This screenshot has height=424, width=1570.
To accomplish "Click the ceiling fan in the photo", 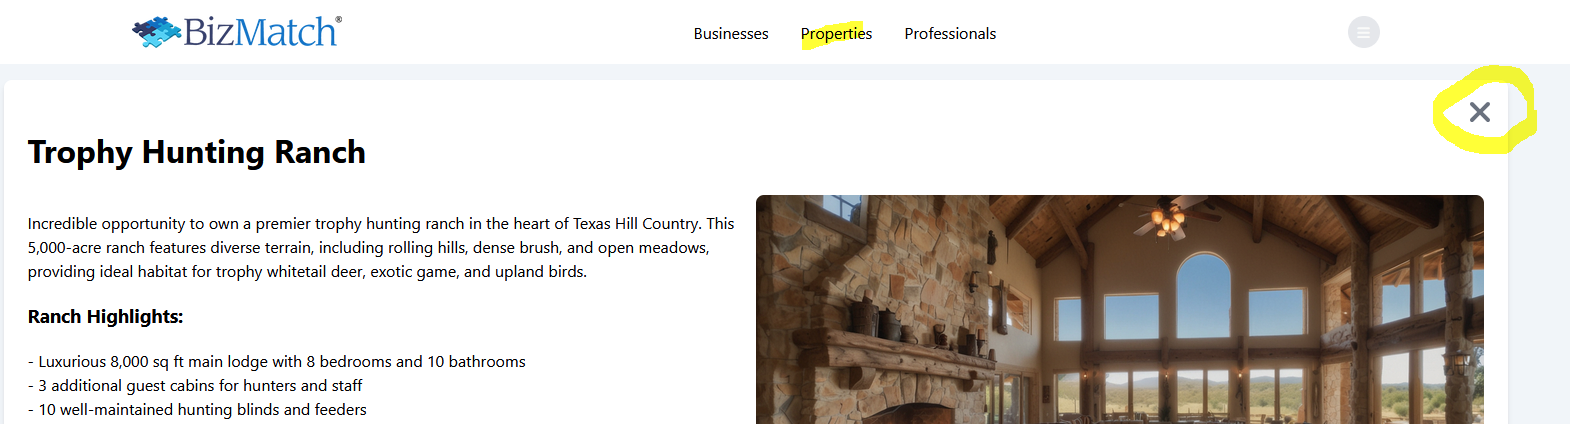I will (1167, 216).
